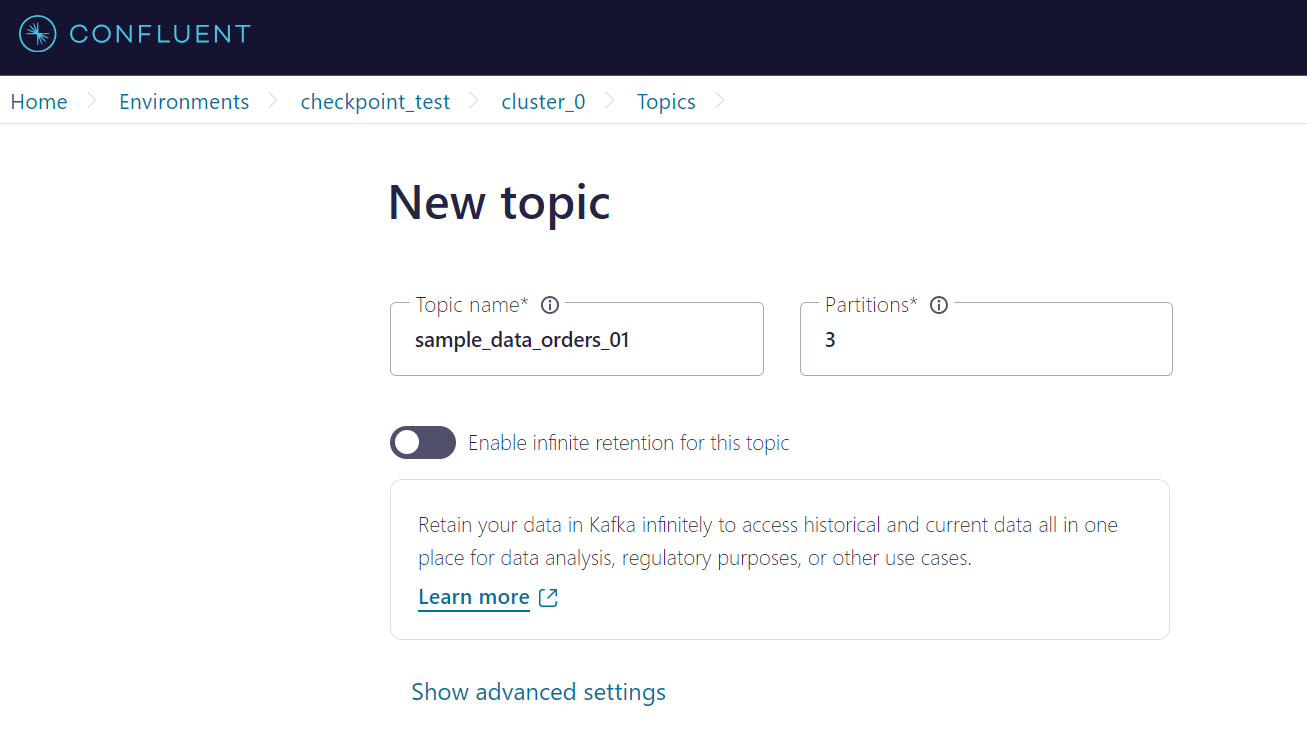Screen dimensions: 1307x742
Task: Go to Home breadcrumb
Action: click(x=39, y=102)
